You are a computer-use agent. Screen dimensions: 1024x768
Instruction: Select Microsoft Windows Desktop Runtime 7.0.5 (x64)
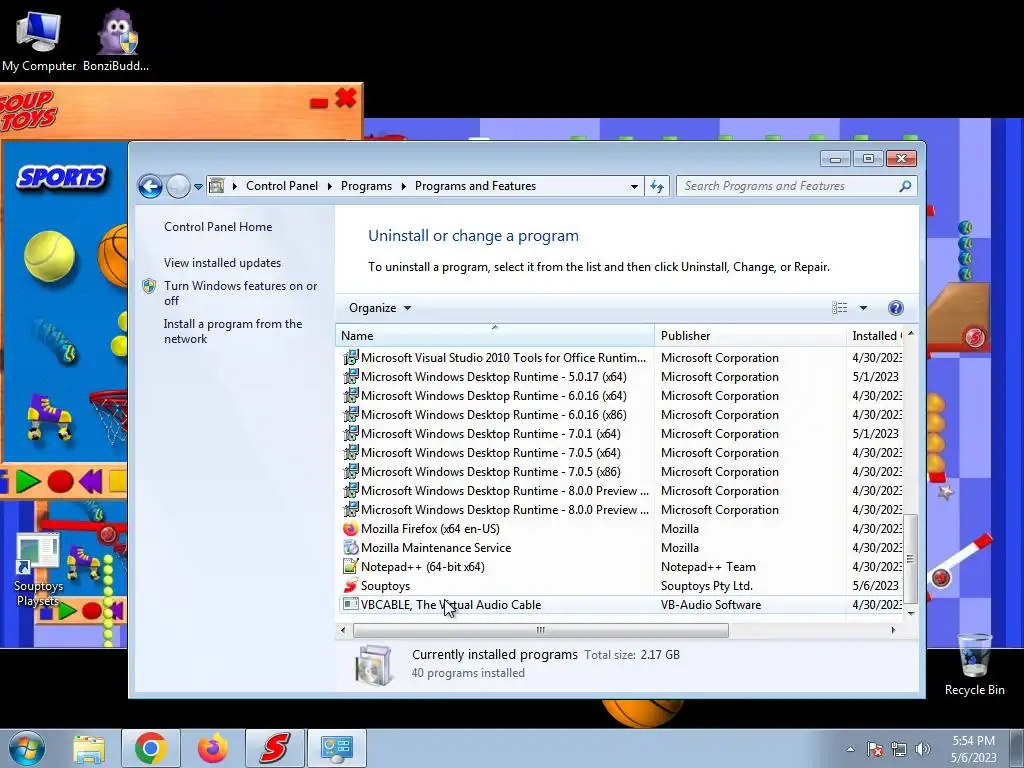(620, 453)
